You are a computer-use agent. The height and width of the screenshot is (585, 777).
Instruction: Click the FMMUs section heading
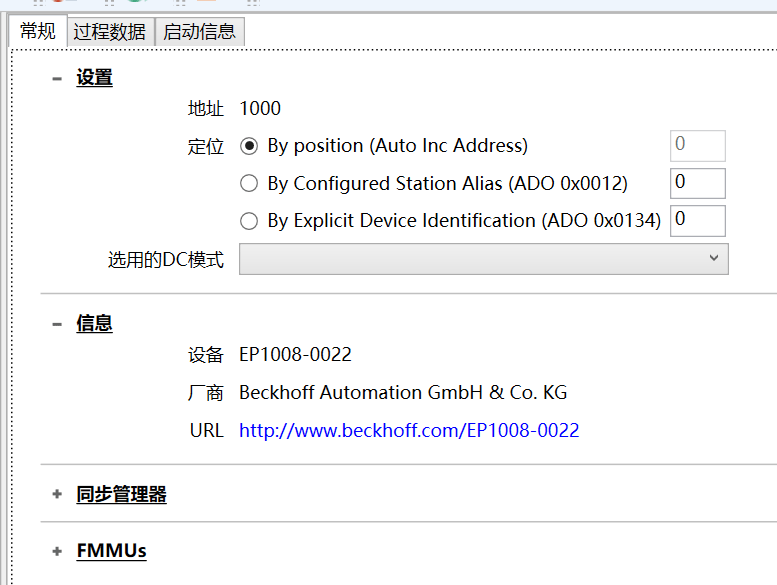pos(111,551)
